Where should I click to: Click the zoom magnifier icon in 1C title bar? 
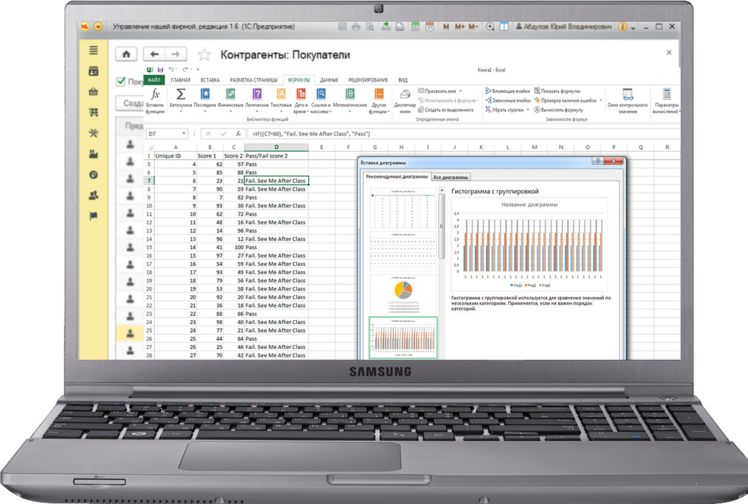point(490,27)
